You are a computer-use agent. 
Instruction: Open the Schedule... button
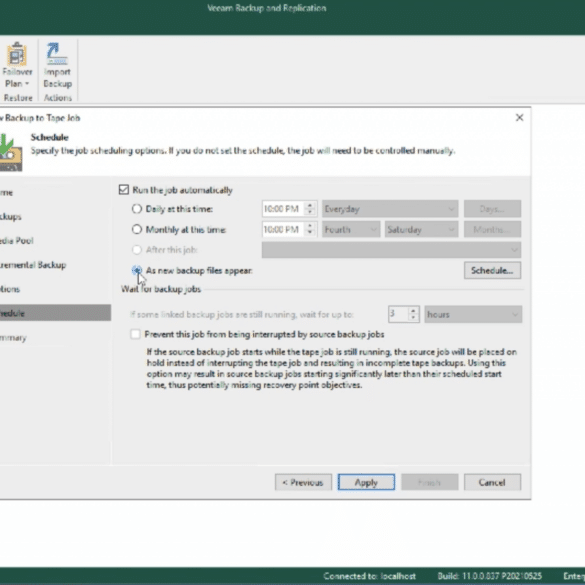pos(492,270)
